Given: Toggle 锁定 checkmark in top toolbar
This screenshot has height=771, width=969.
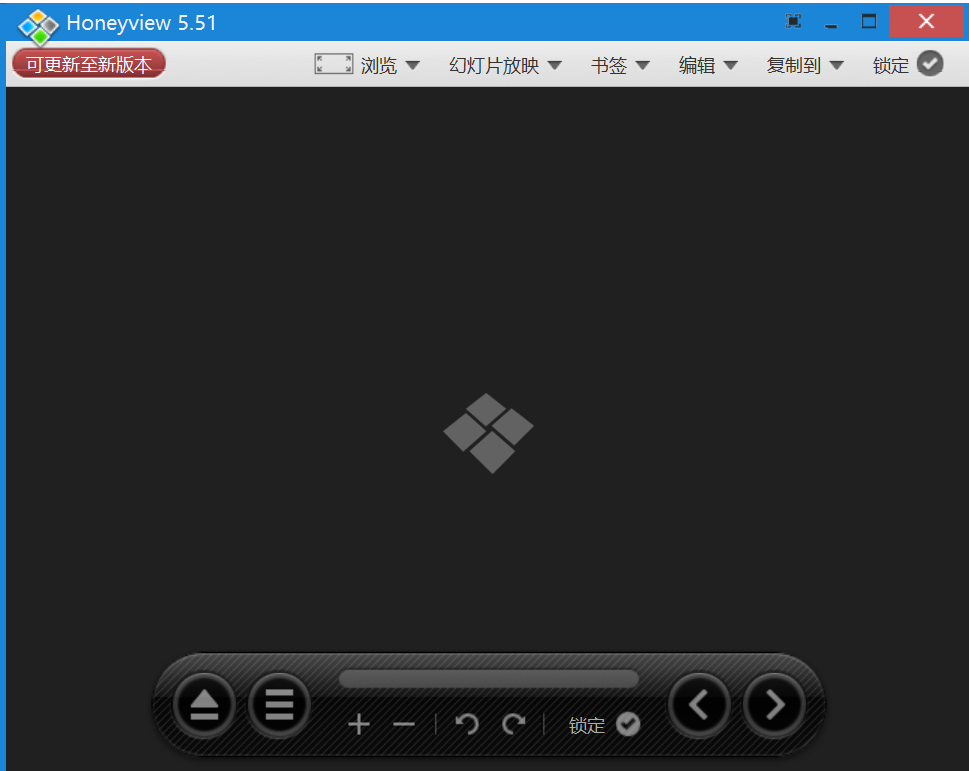Looking at the screenshot, I should click(930, 64).
